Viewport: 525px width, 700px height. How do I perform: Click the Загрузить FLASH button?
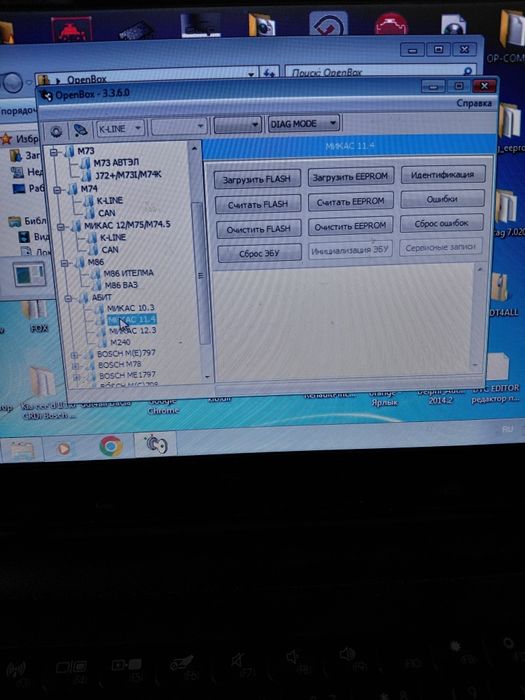257,179
